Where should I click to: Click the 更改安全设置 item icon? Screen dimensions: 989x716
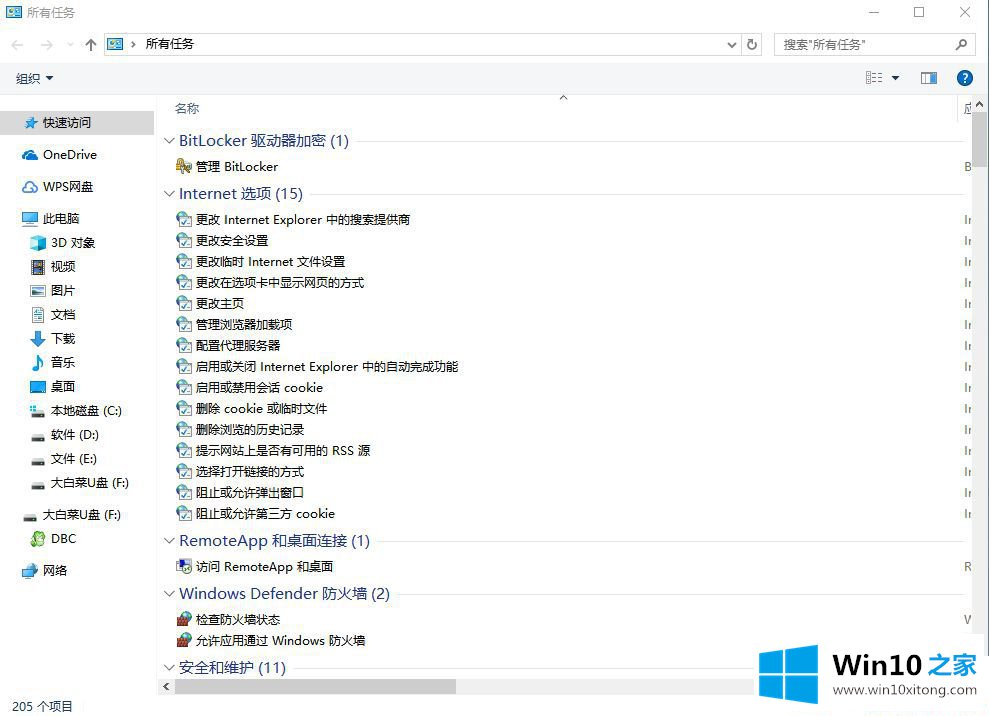click(184, 240)
